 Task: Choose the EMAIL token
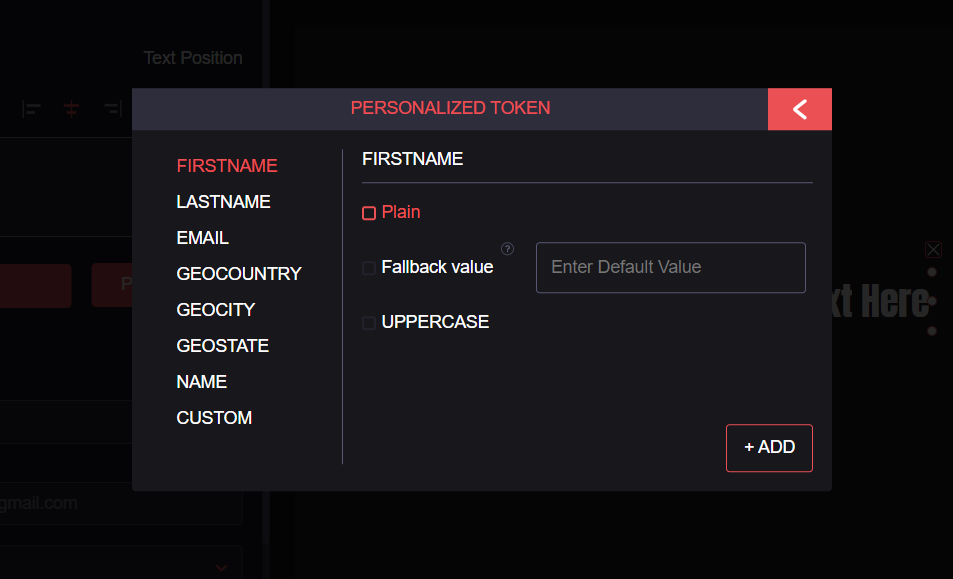[x=202, y=238]
